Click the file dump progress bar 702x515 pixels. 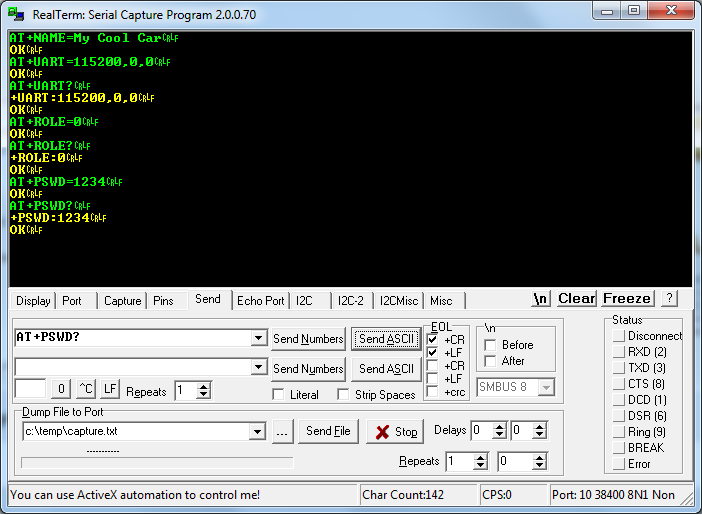point(157,462)
